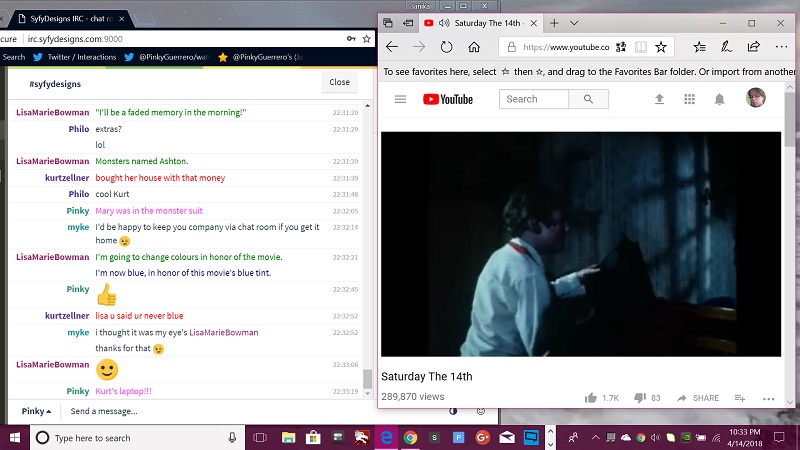Click Cortana microphone icon
The height and width of the screenshot is (450, 800).
pyautogui.click(x=232, y=438)
